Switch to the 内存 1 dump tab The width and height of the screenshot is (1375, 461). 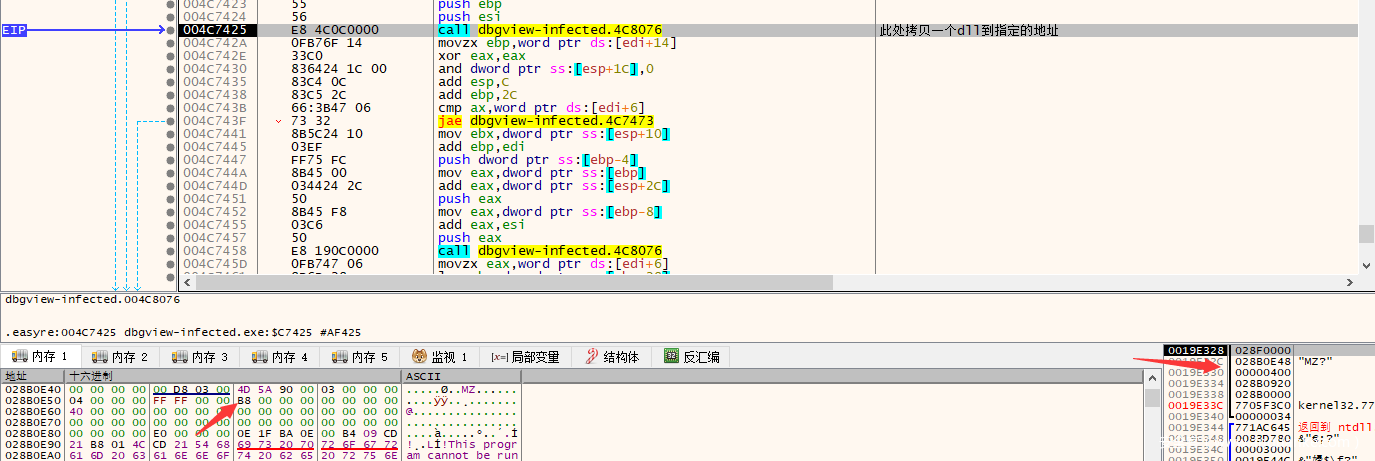(x=41, y=357)
